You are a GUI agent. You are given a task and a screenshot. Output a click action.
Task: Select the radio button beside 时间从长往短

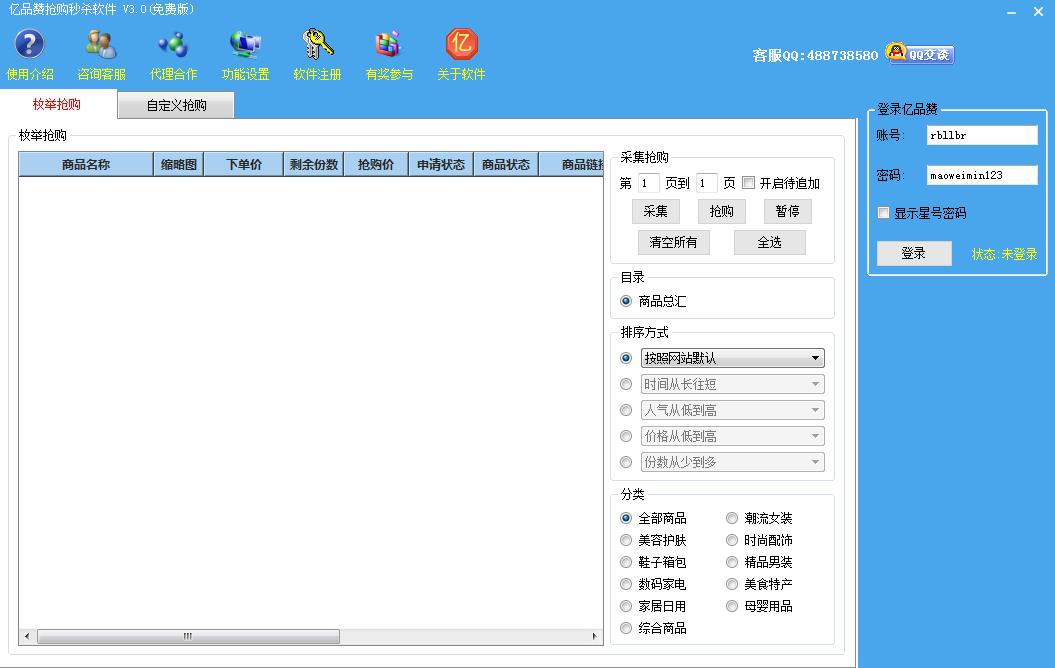click(x=626, y=384)
